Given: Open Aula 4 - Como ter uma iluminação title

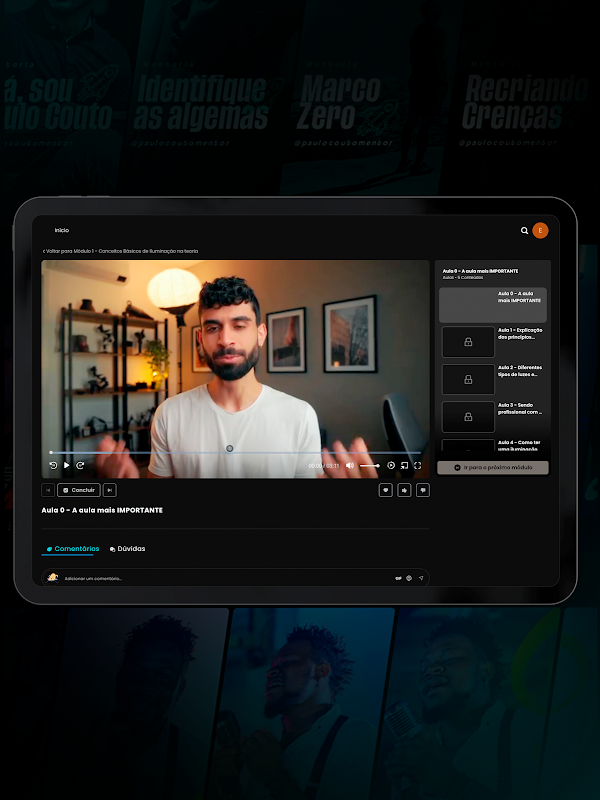Looking at the screenshot, I should click(519, 445).
